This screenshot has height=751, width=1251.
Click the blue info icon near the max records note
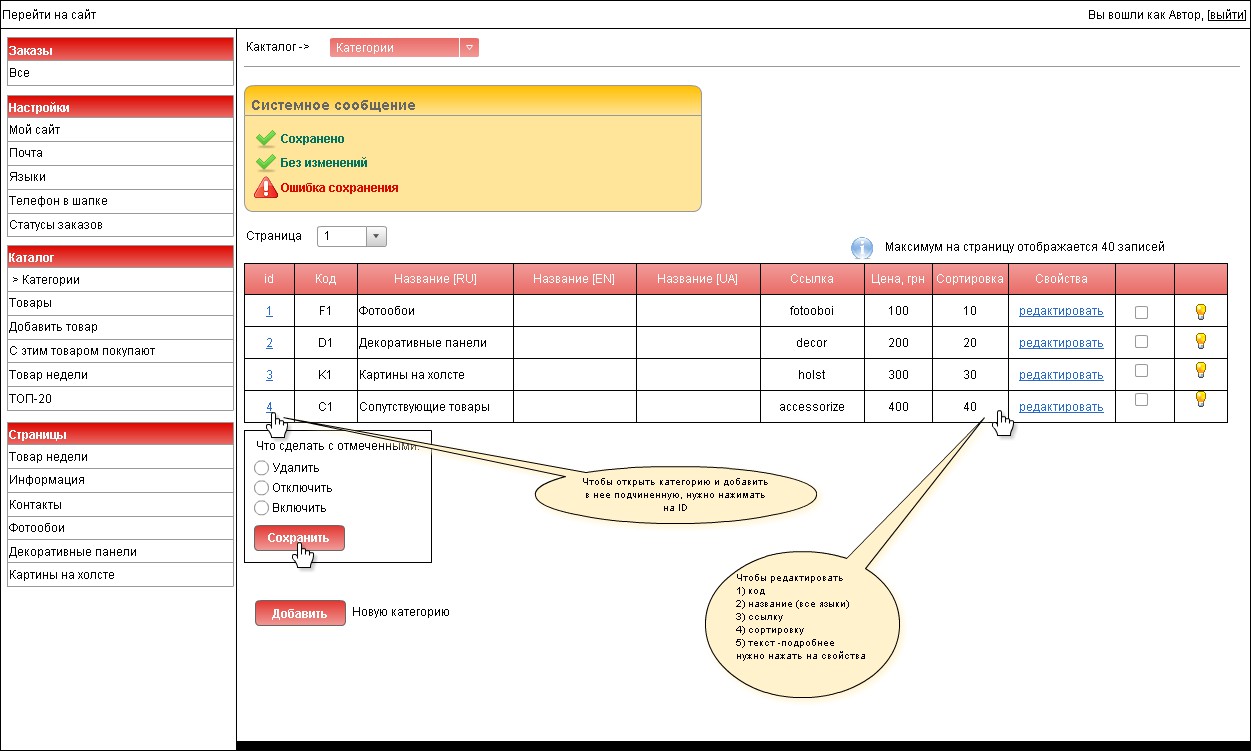click(x=862, y=248)
